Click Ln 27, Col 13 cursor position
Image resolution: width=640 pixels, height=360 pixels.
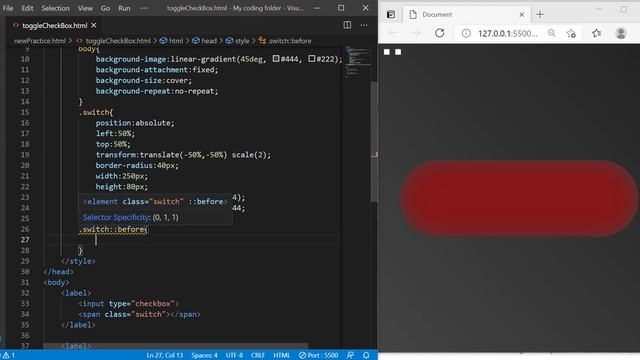pyautogui.click(x=165, y=356)
